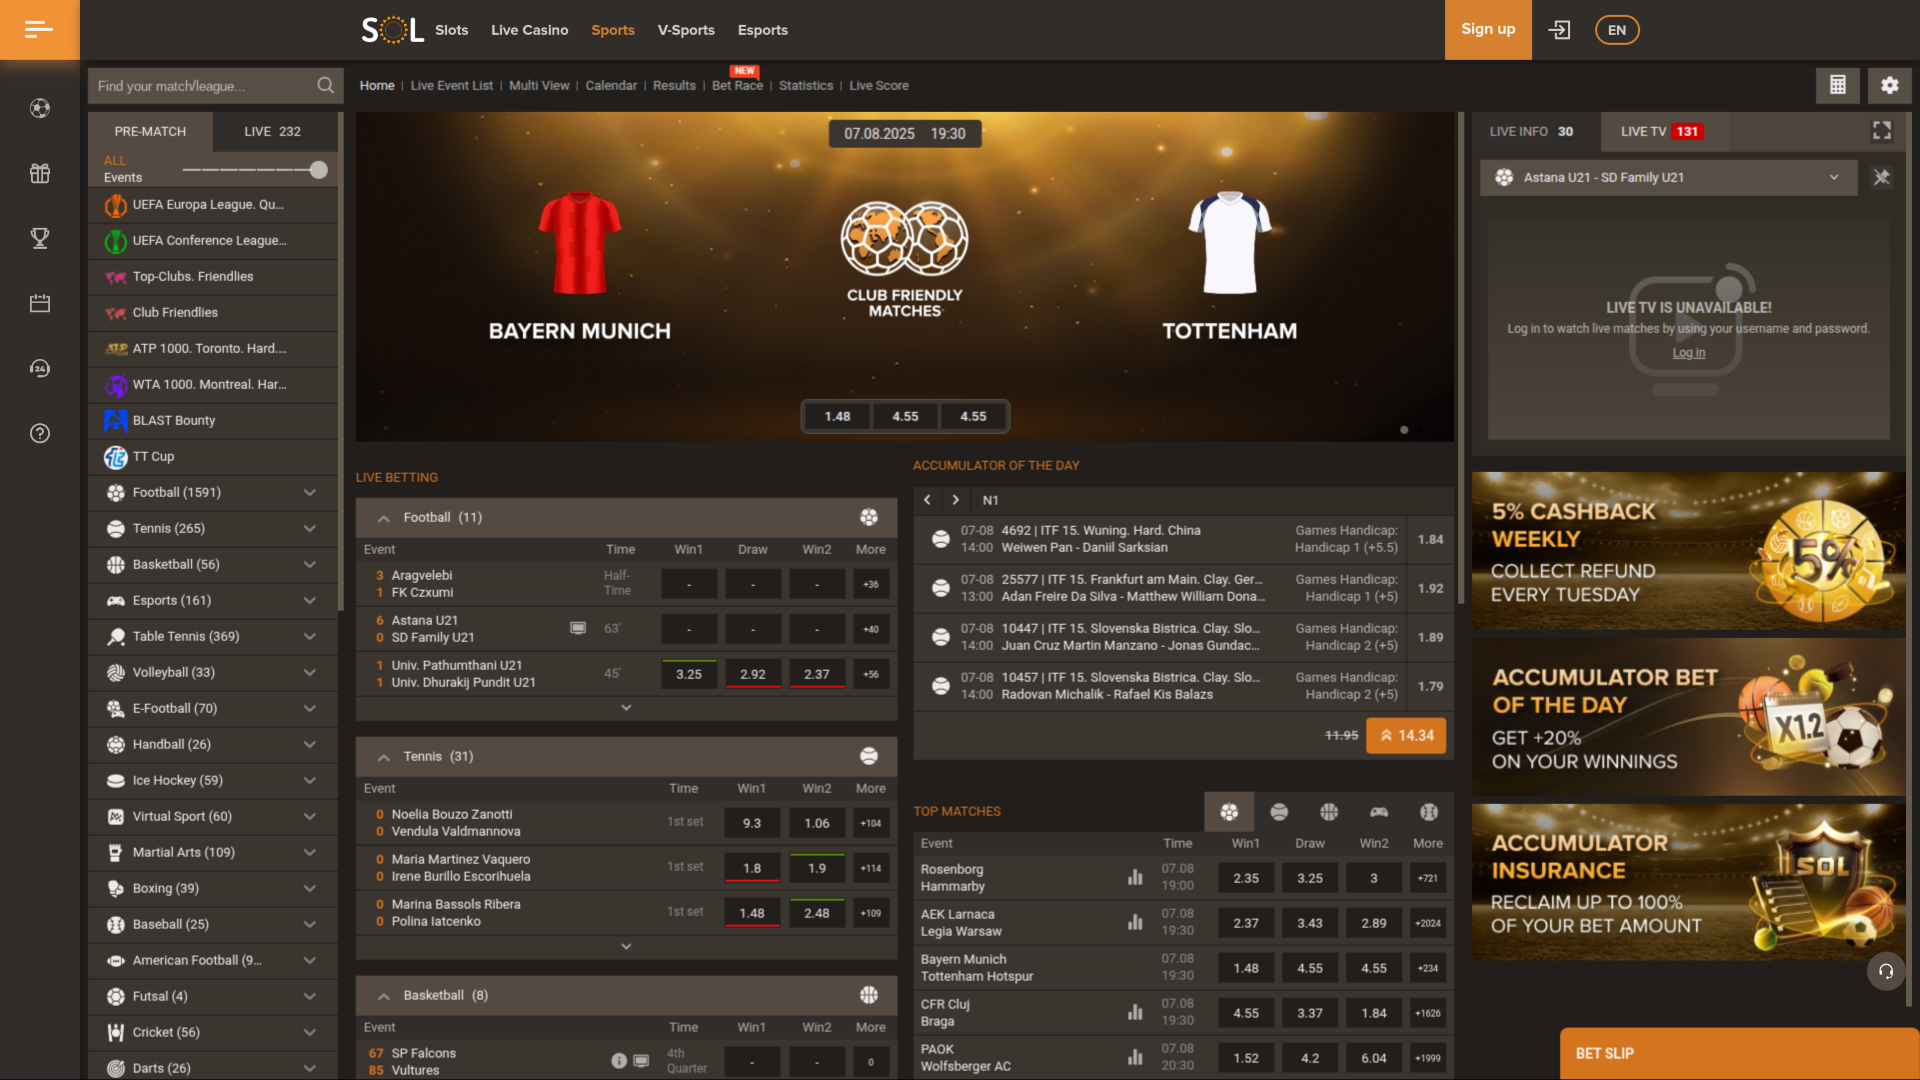Open the 24/7 support headset icon
Image resolution: width=1920 pixels, height=1080 pixels.
(x=39, y=368)
